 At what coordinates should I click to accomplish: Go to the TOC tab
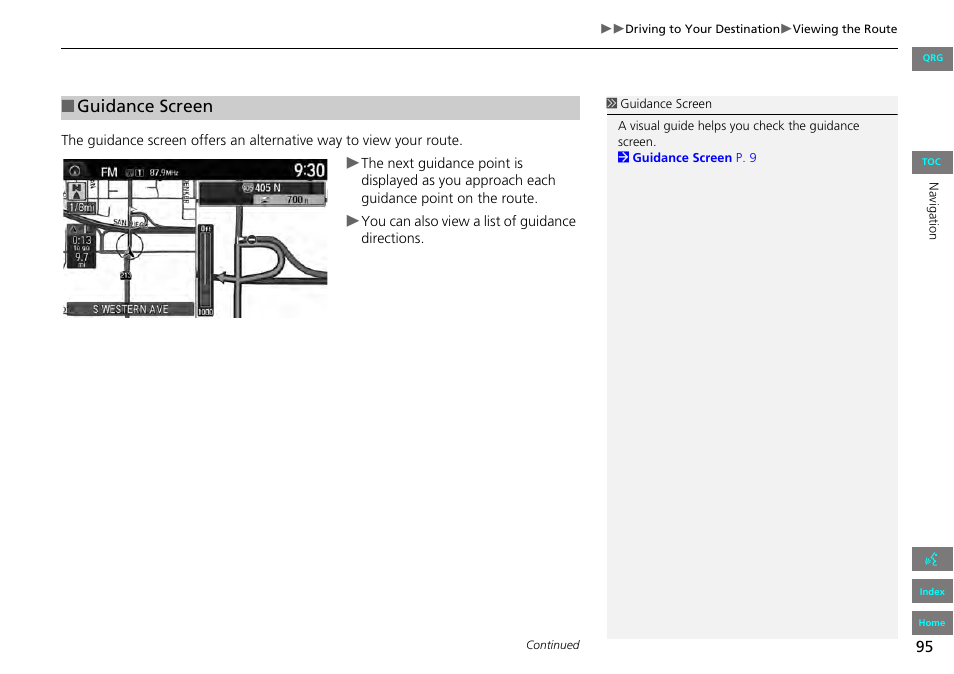[931, 162]
